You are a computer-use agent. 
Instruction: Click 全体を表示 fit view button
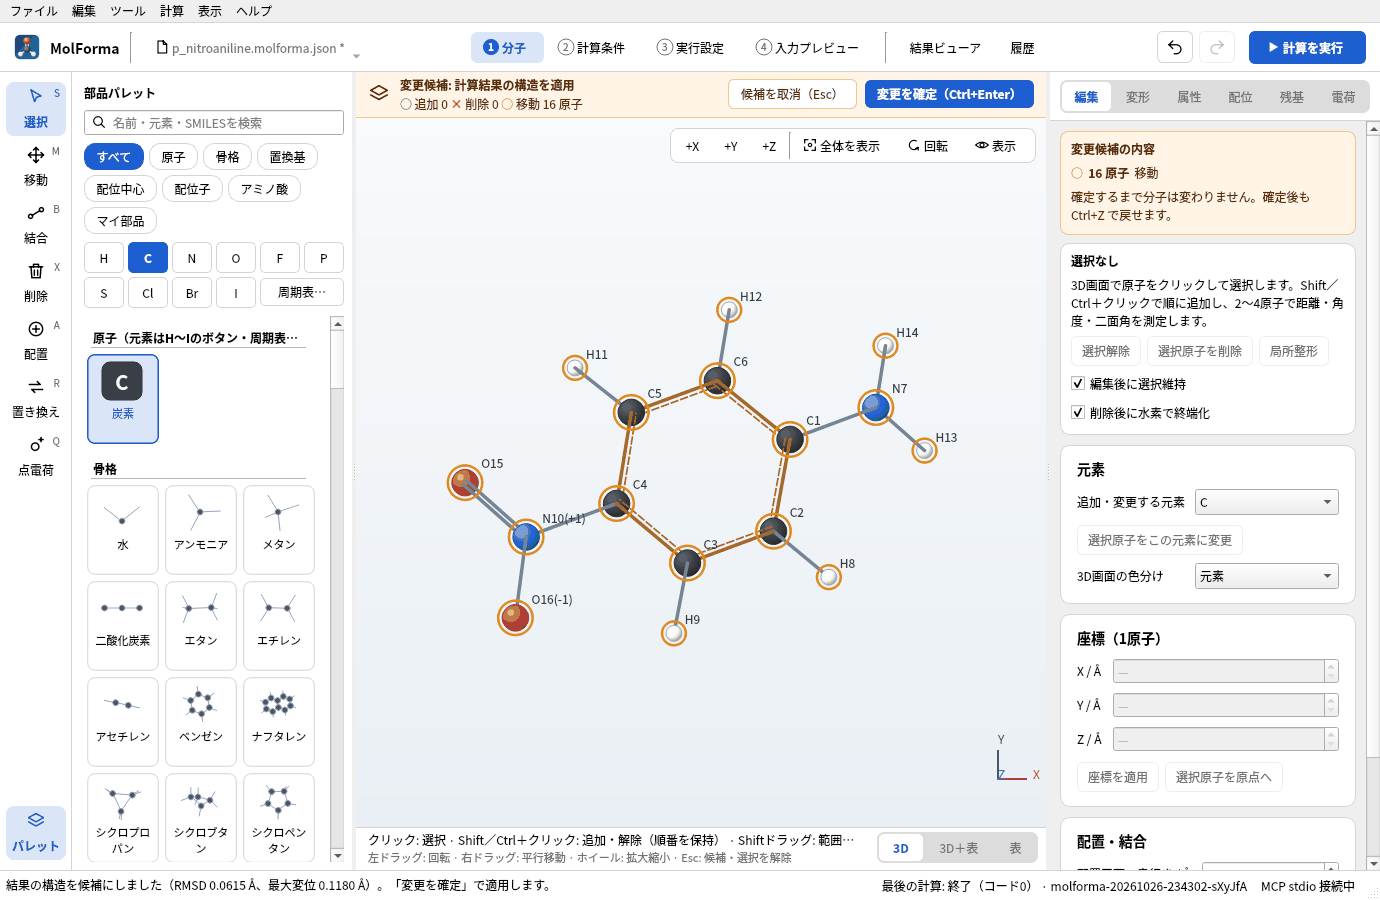842,146
